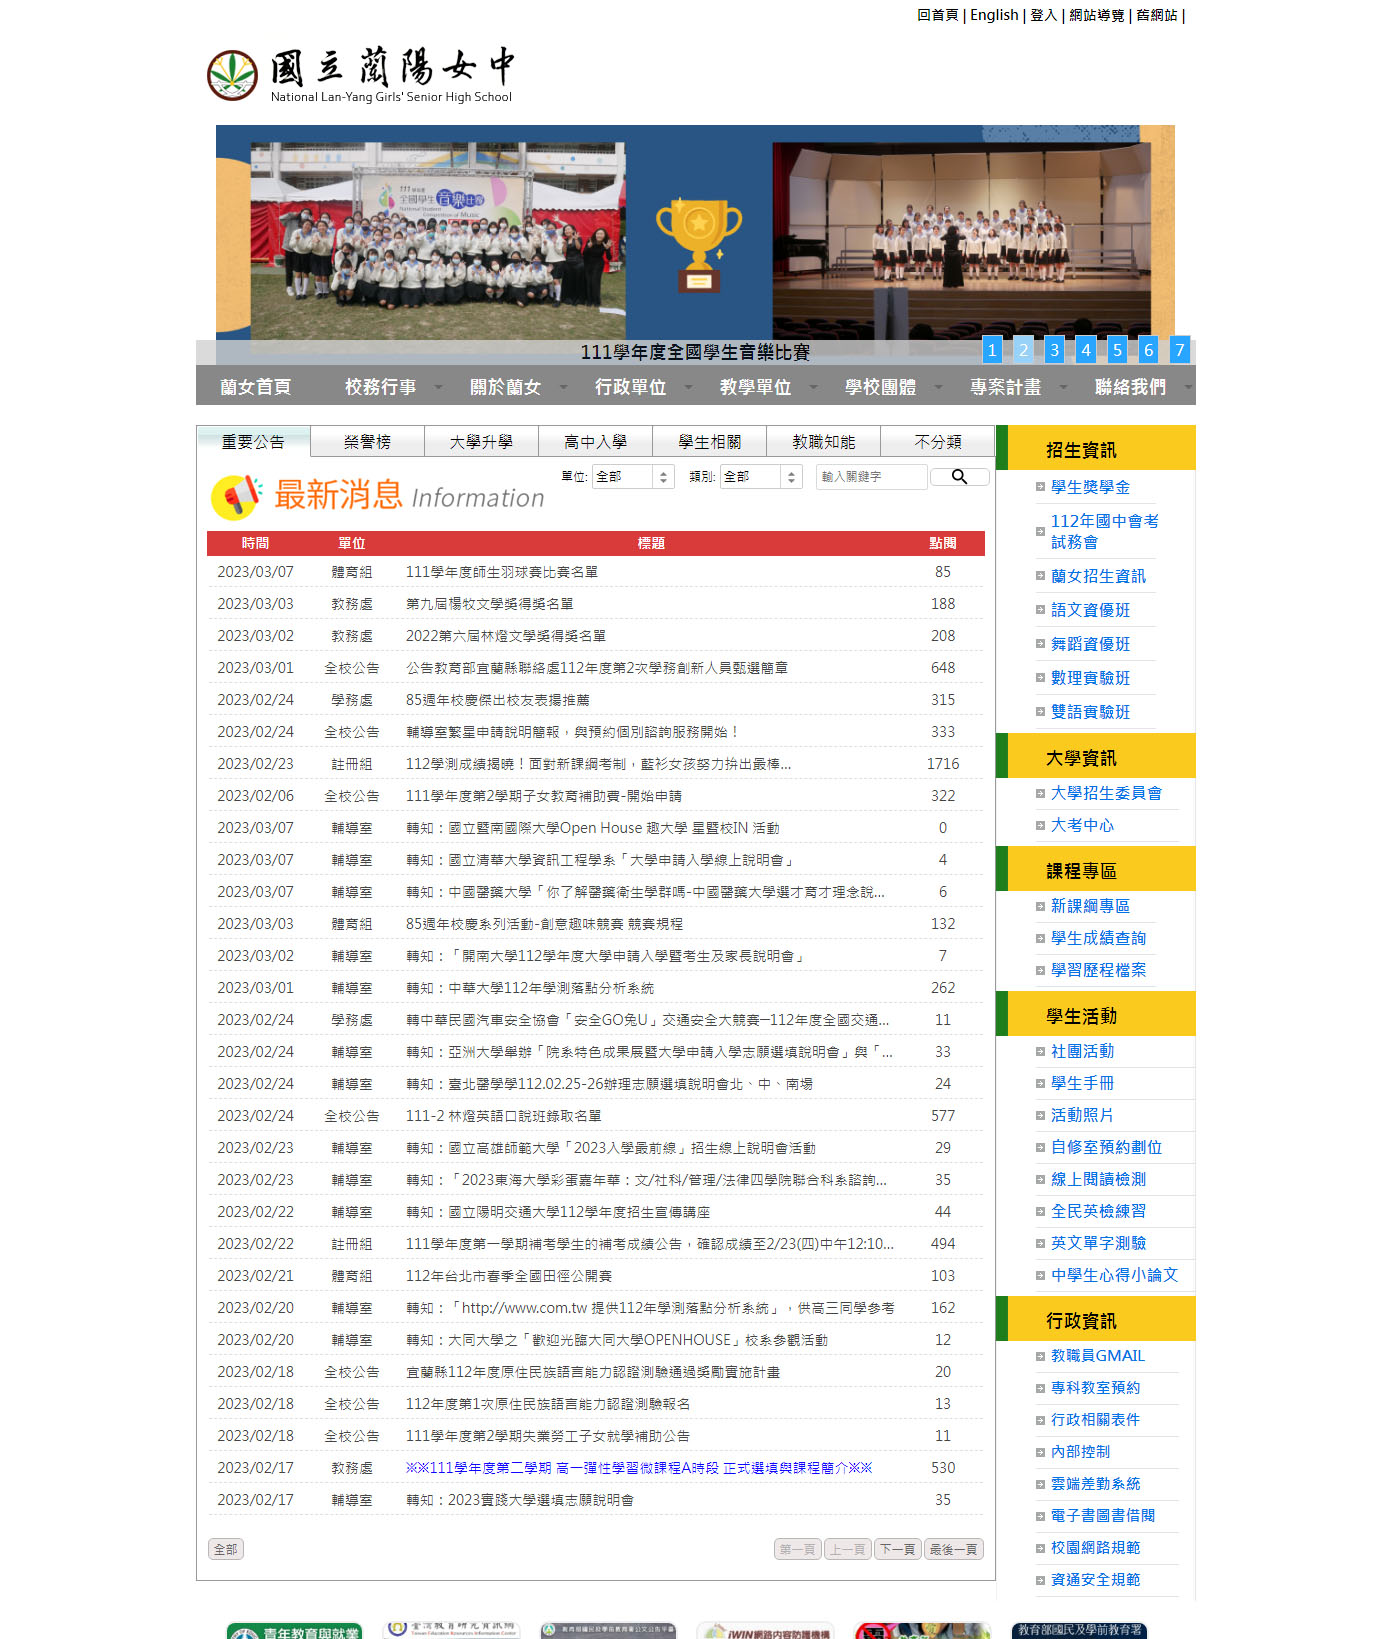Open the 類別 filter dropdown

[761, 477]
